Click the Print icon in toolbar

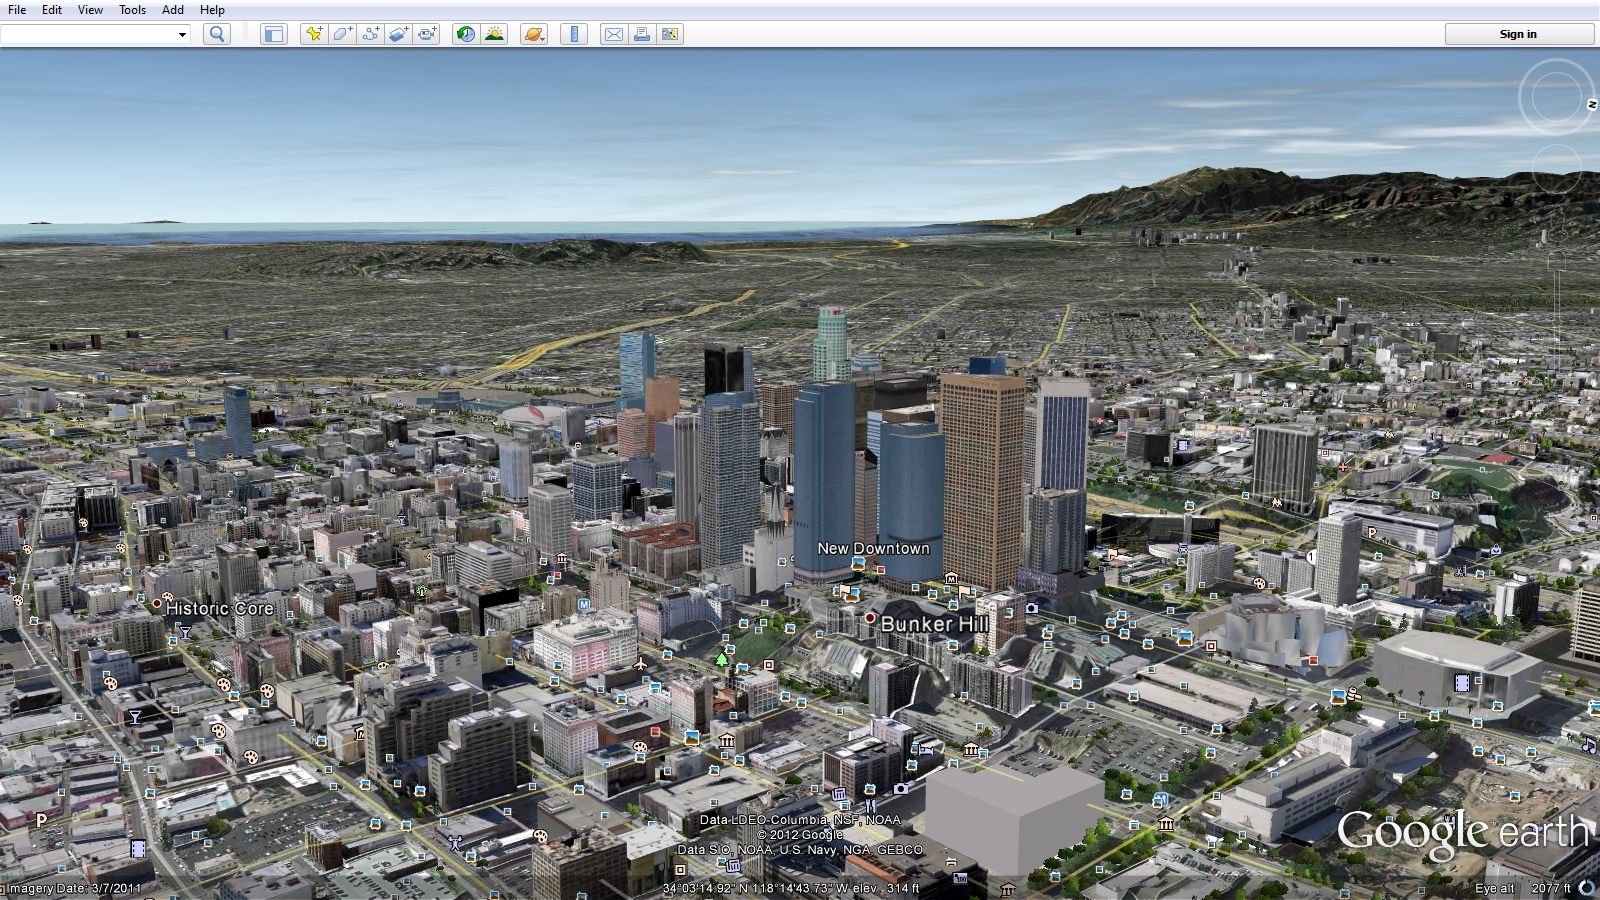641,34
